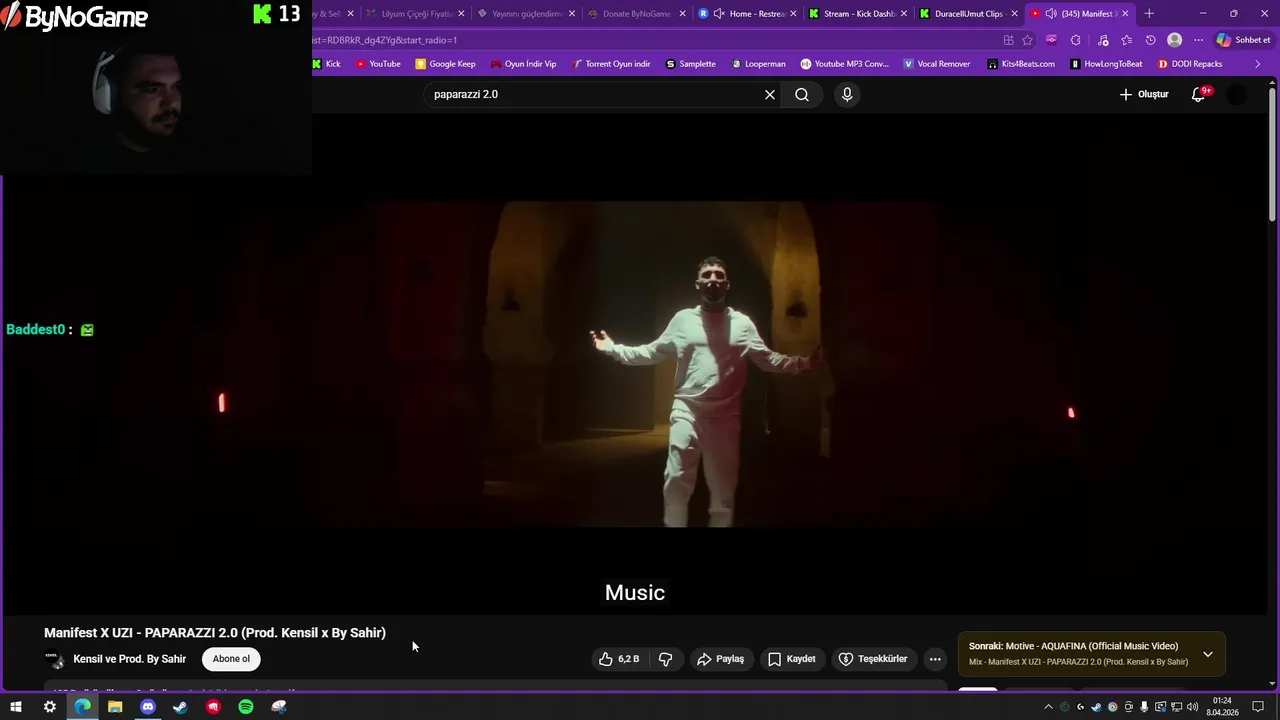Click the YouTube search magnifier button

(x=802, y=94)
